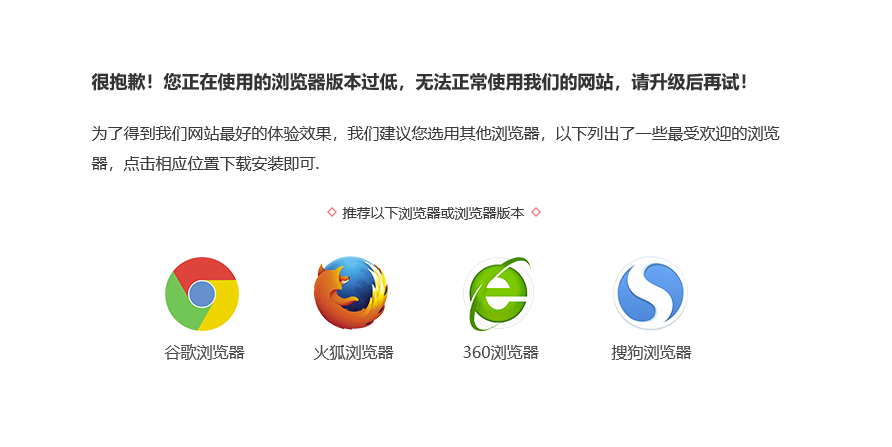Click the white S inside Sogou logo
This screenshot has height=447, width=892.
pos(651,293)
